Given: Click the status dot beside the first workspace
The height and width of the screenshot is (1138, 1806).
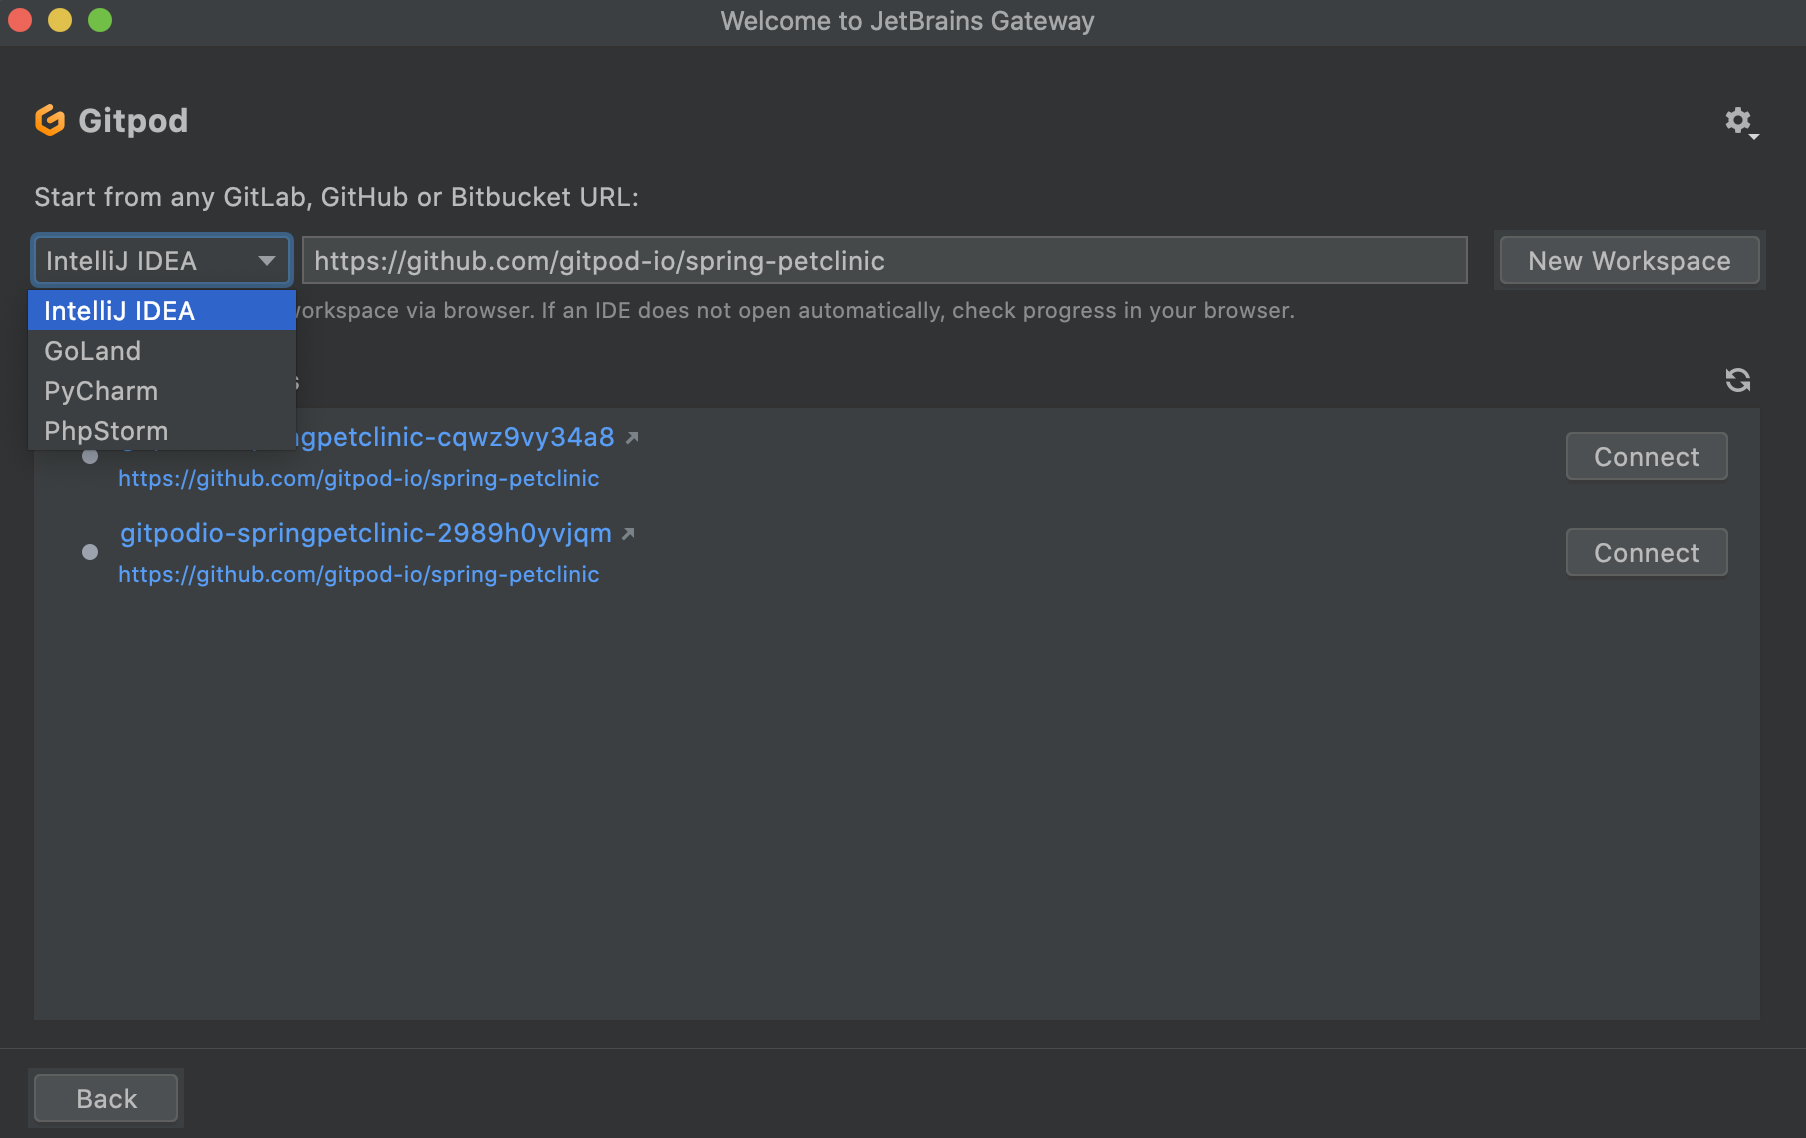Looking at the screenshot, I should coord(90,457).
